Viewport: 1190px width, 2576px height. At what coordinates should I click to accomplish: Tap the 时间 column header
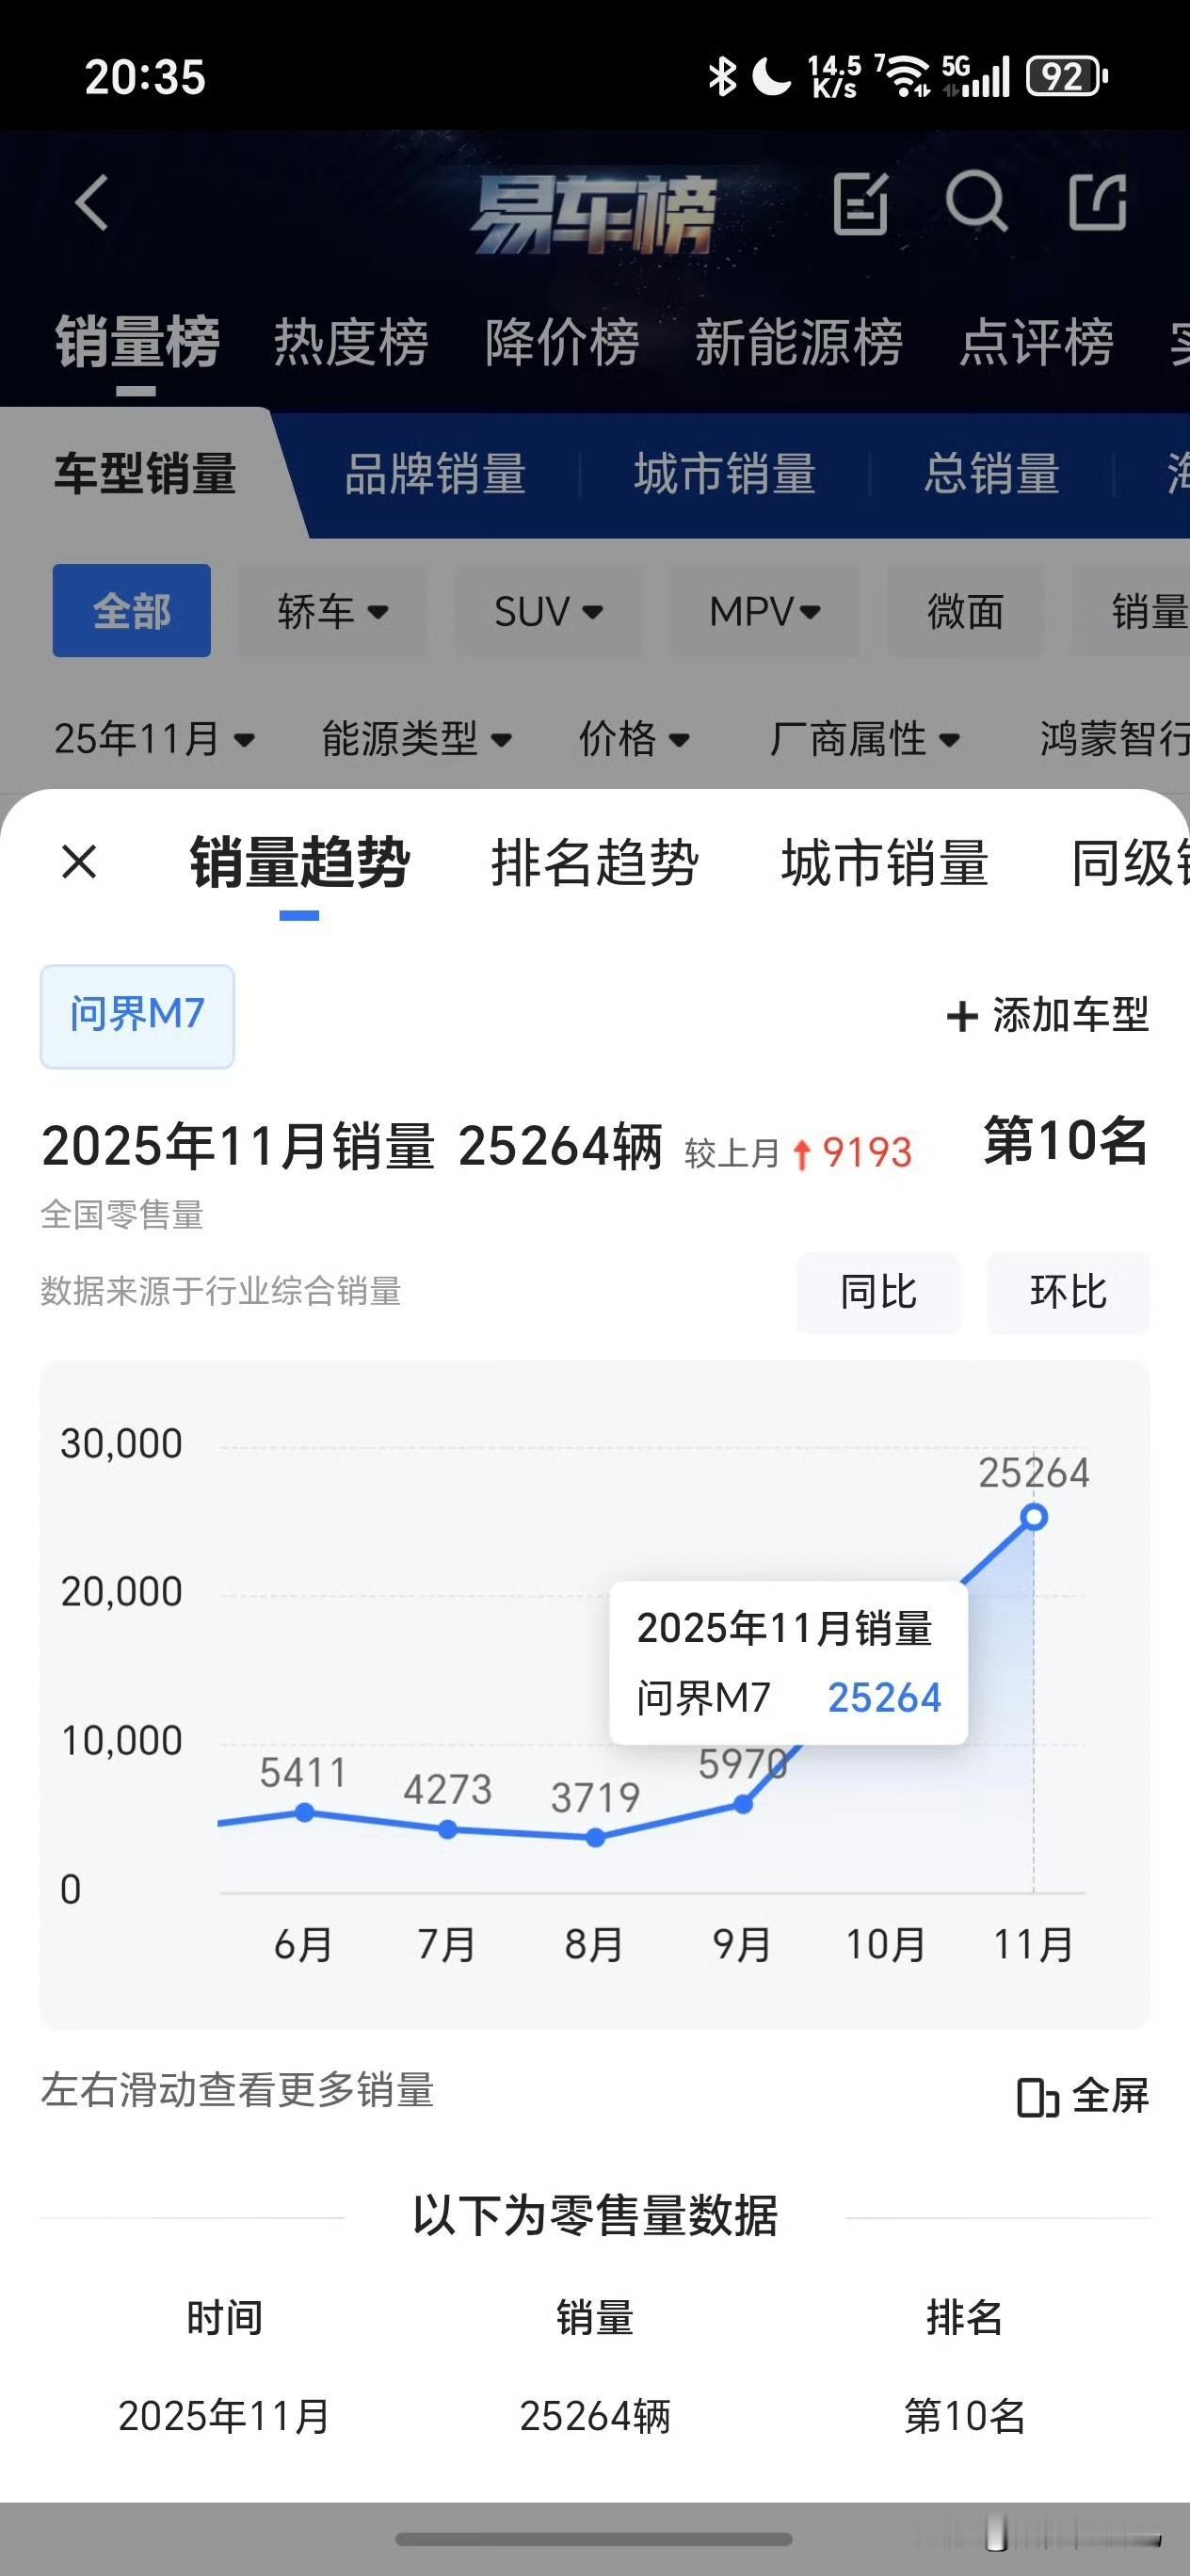click(225, 2318)
